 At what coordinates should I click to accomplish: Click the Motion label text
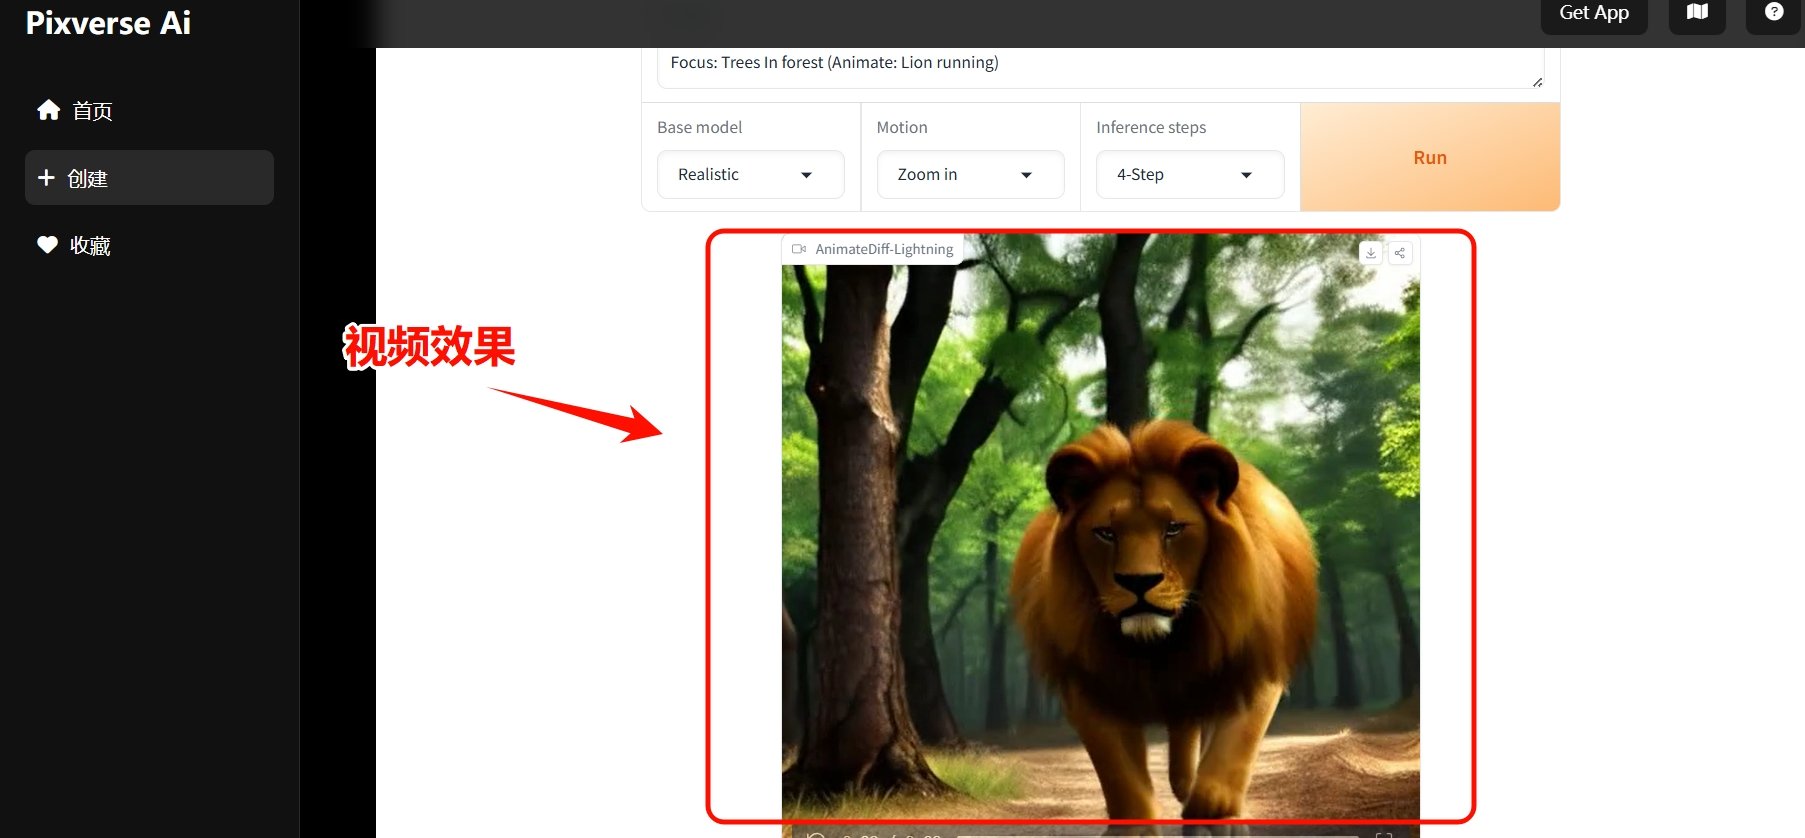click(x=902, y=127)
